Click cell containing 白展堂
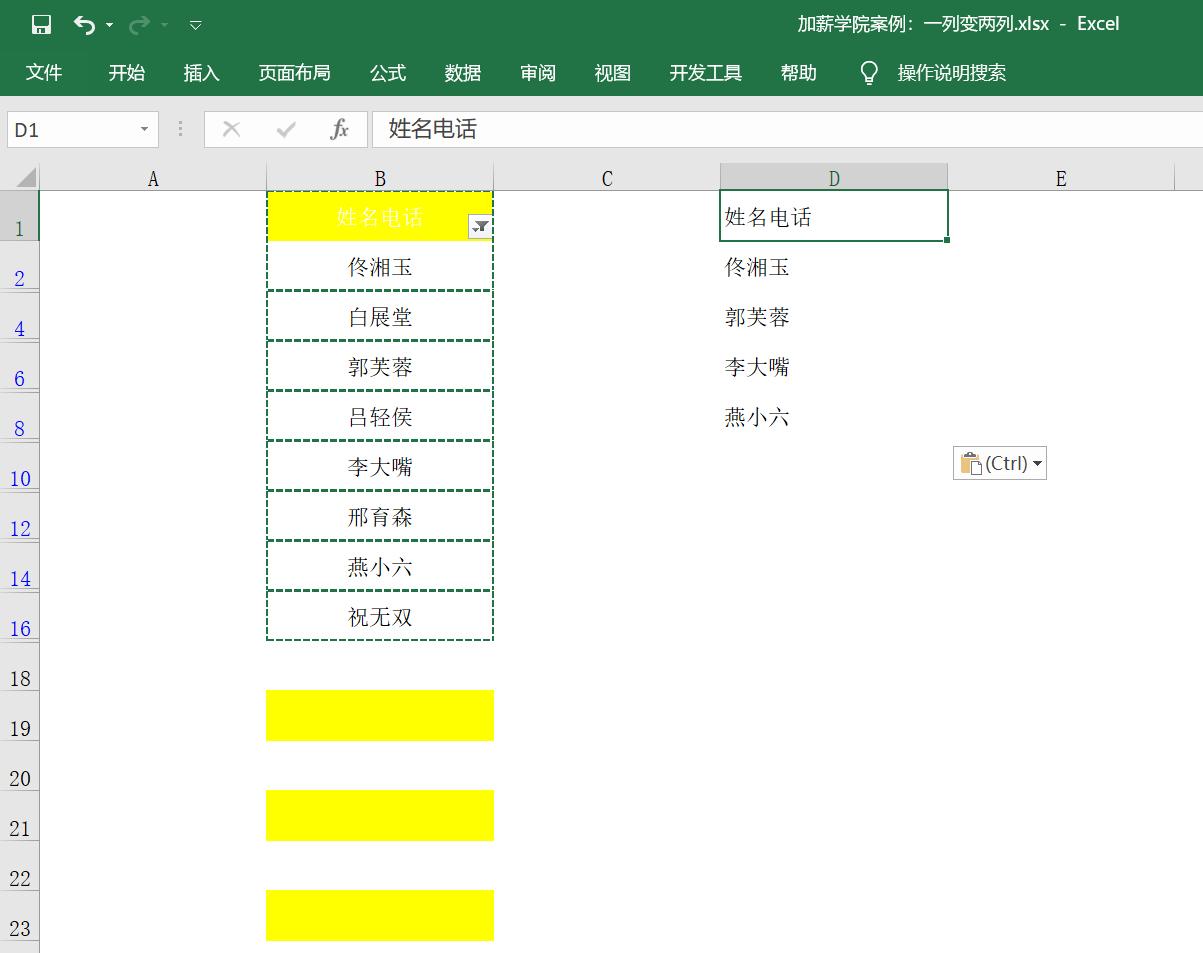1203x953 pixels. (x=380, y=316)
